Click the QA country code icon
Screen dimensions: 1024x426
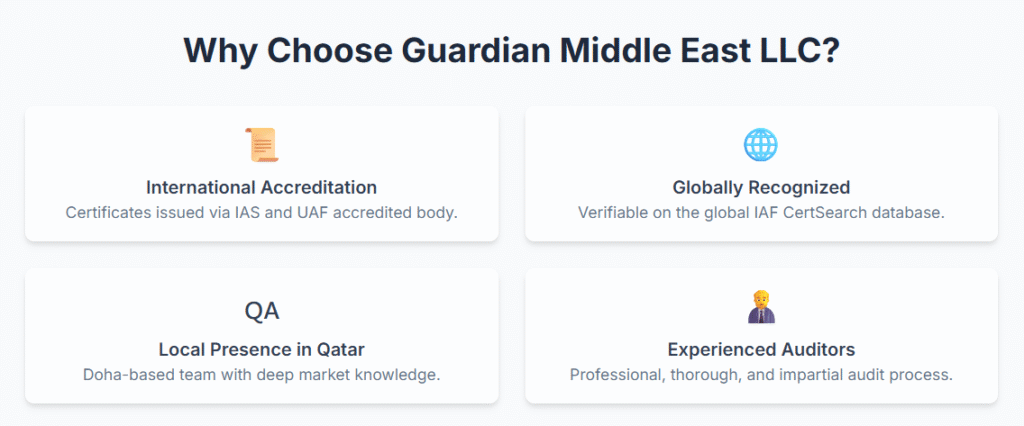261,311
